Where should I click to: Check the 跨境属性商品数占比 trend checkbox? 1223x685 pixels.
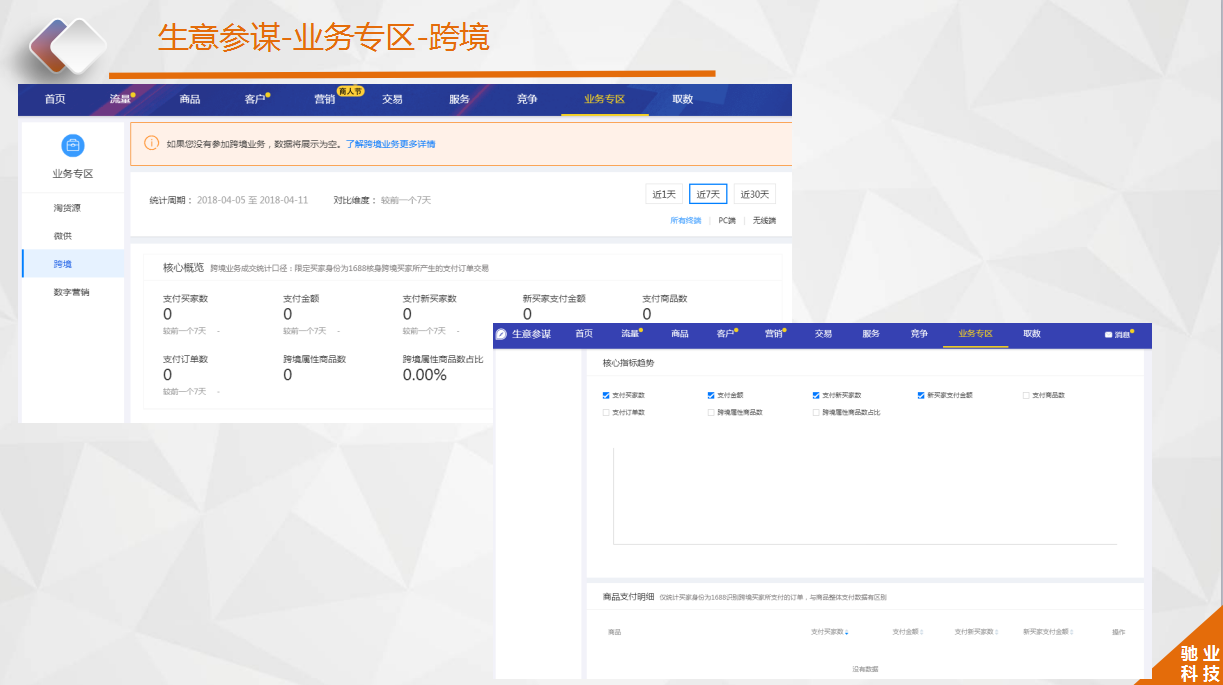tap(816, 412)
